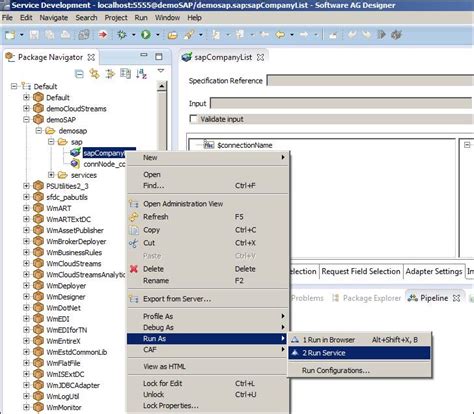474x414 pixels.
Task: Maximize the Package Navigator view
Action: coord(159,57)
